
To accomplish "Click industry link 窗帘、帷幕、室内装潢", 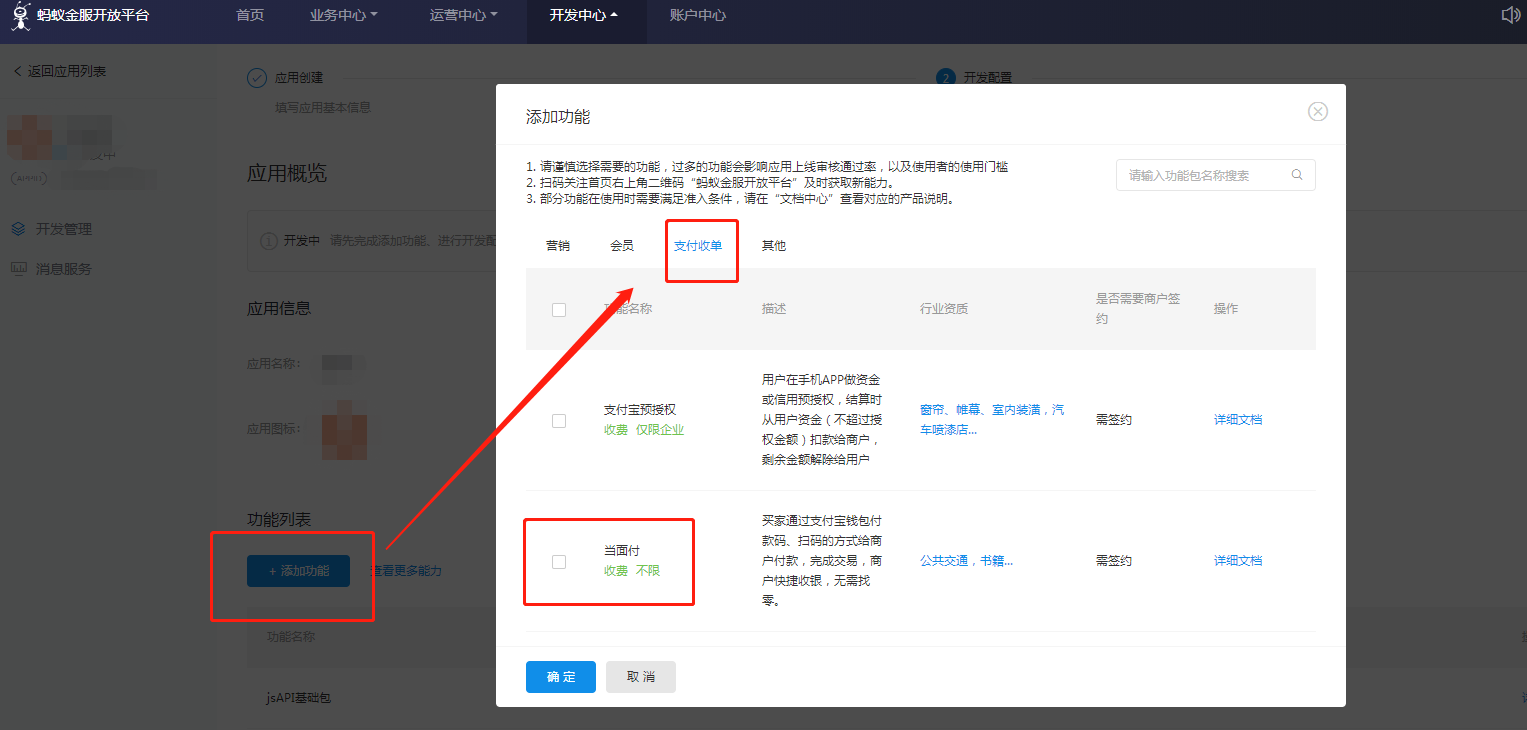I will coord(992,420).
